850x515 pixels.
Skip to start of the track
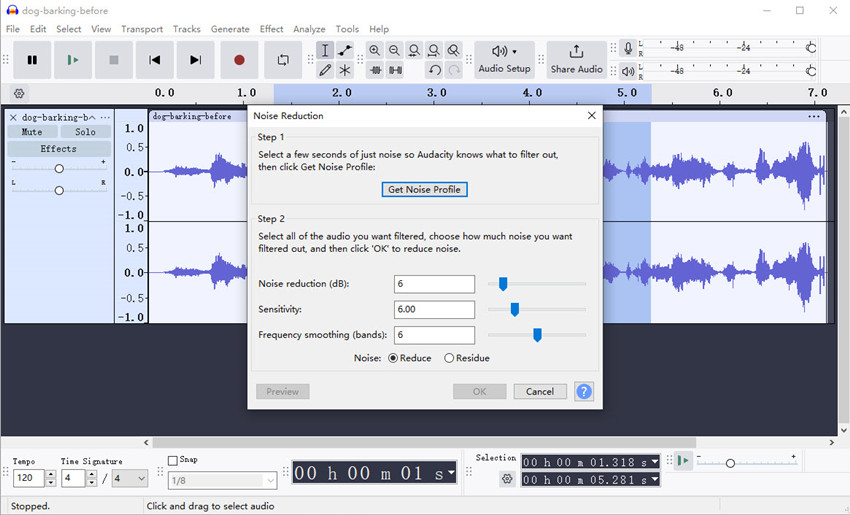pyautogui.click(x=154, y=60)
